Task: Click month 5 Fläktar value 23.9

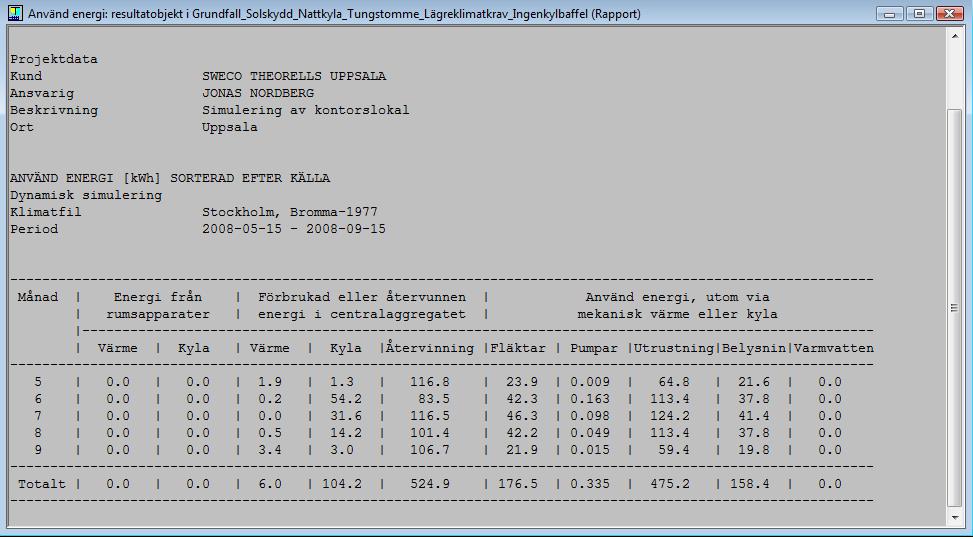Action: click(x=521, y=382)
